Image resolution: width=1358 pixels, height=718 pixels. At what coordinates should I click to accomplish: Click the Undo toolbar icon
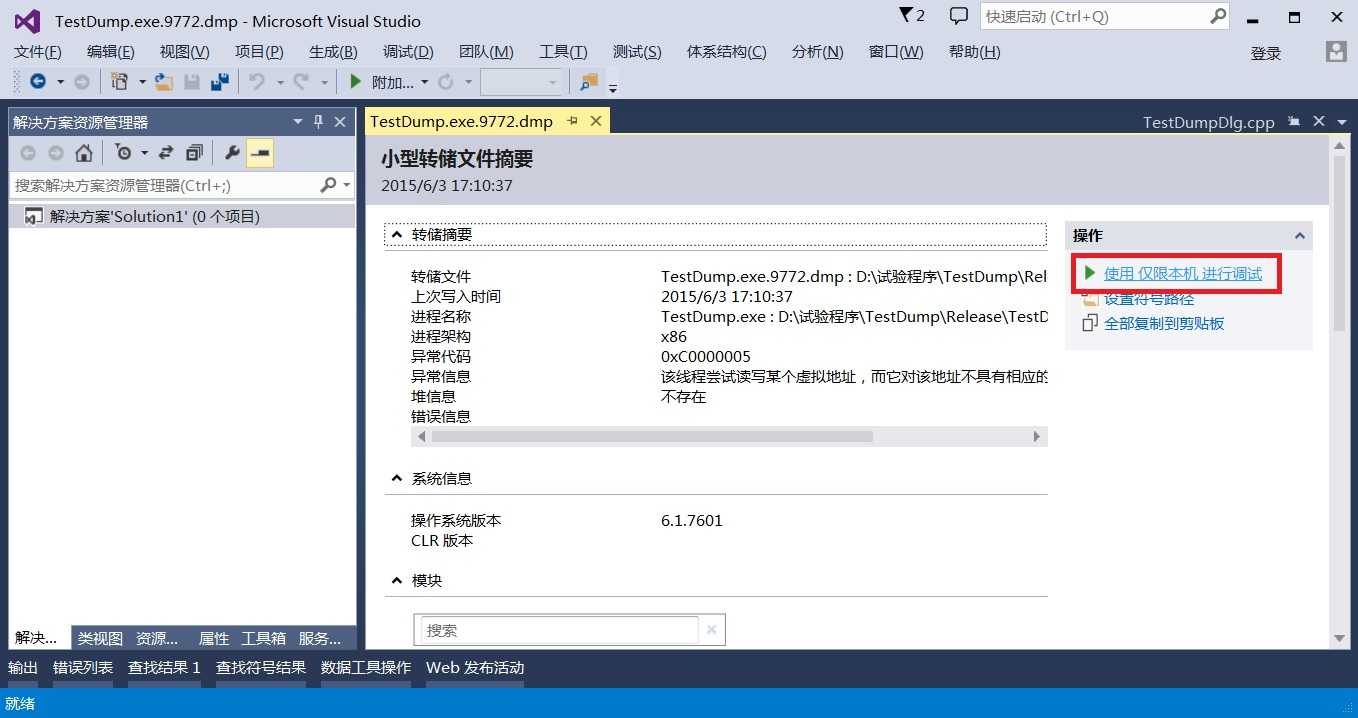(257, 82)
